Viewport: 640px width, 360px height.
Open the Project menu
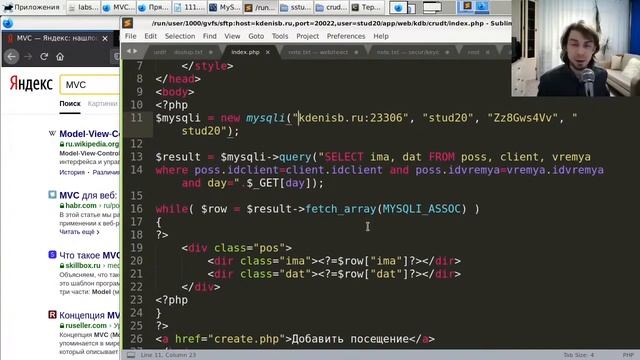[308, 36]
